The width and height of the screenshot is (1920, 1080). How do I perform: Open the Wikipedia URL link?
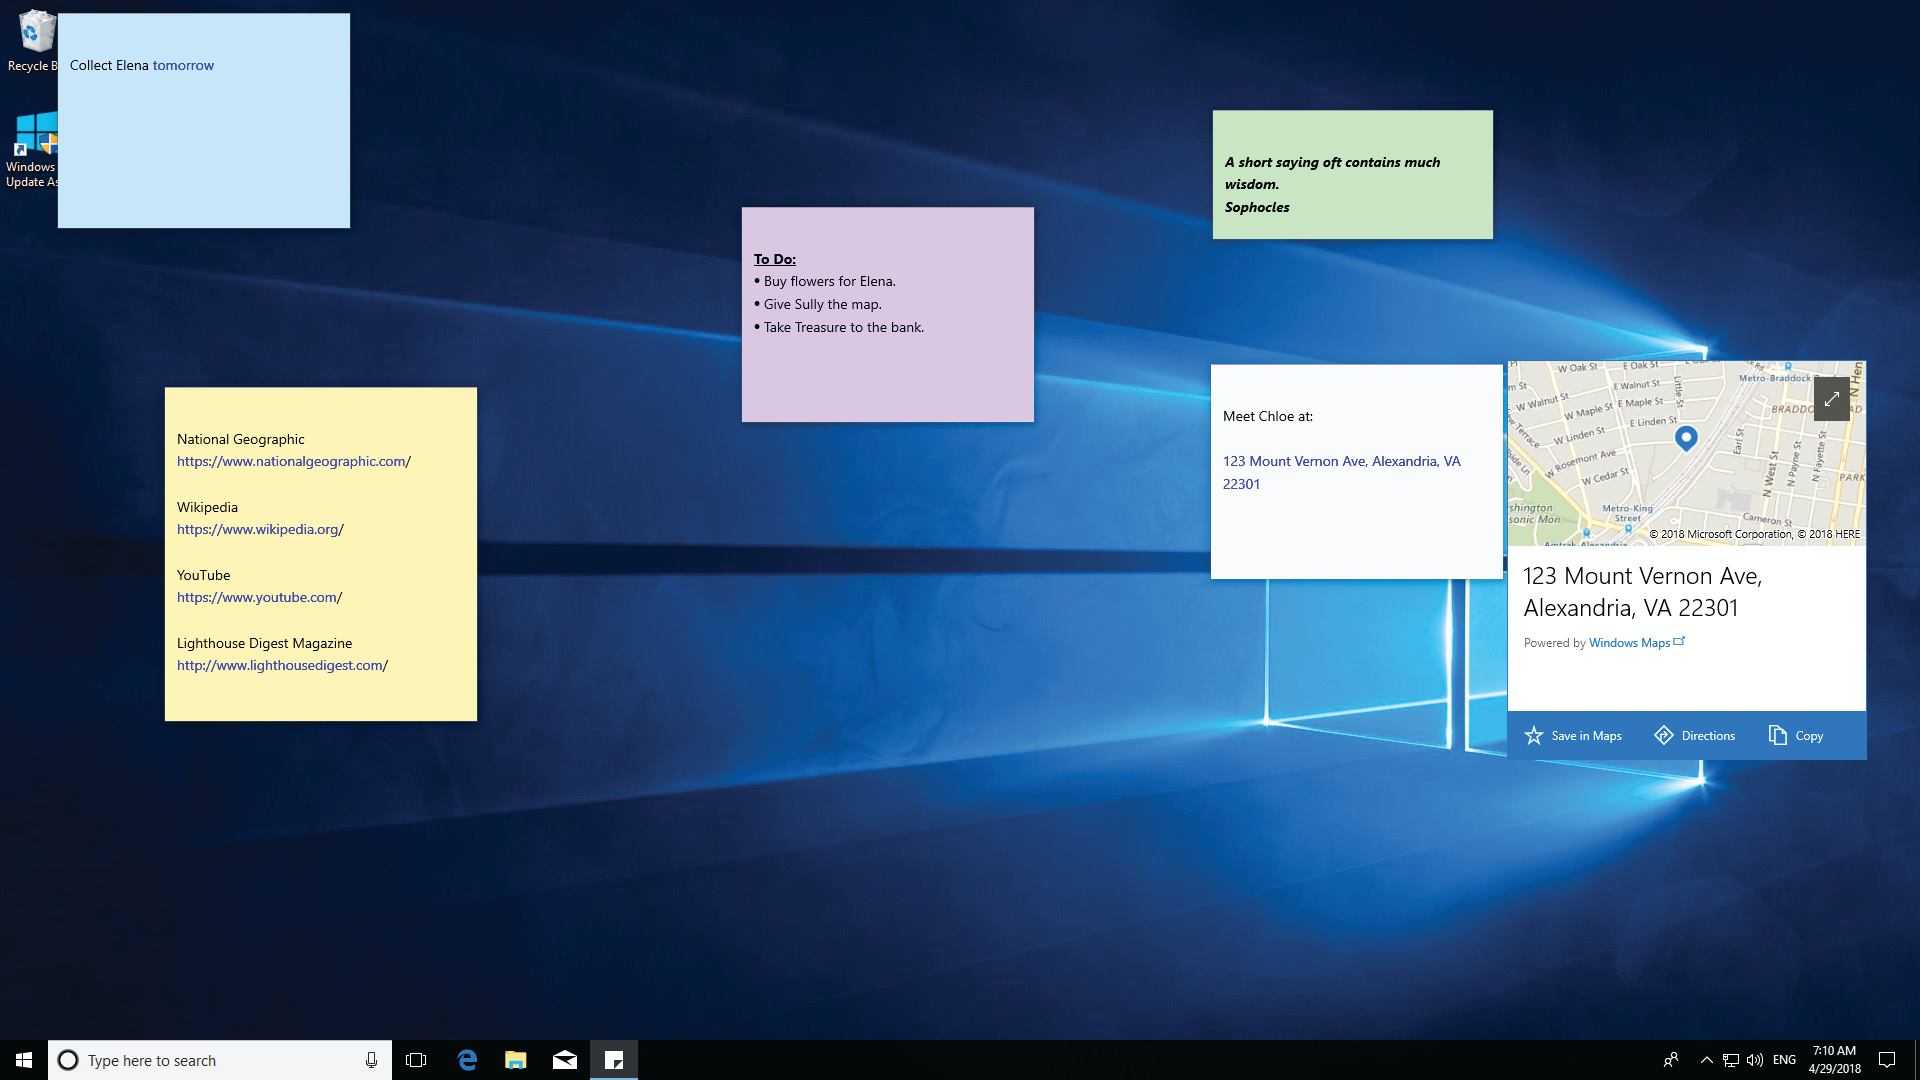tap(260, 529)
